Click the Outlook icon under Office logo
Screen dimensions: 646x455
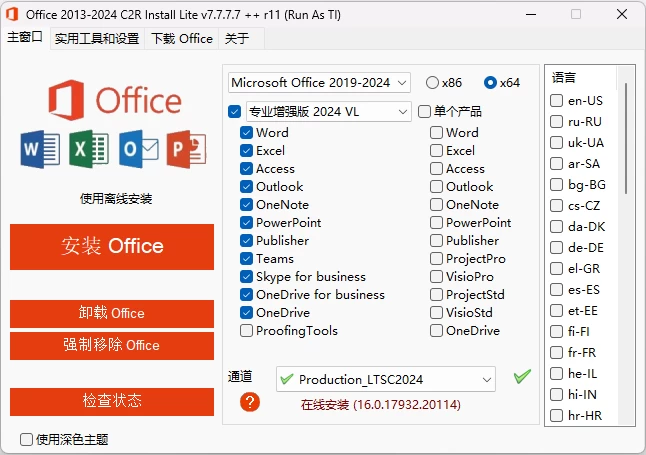coord(138,149)
